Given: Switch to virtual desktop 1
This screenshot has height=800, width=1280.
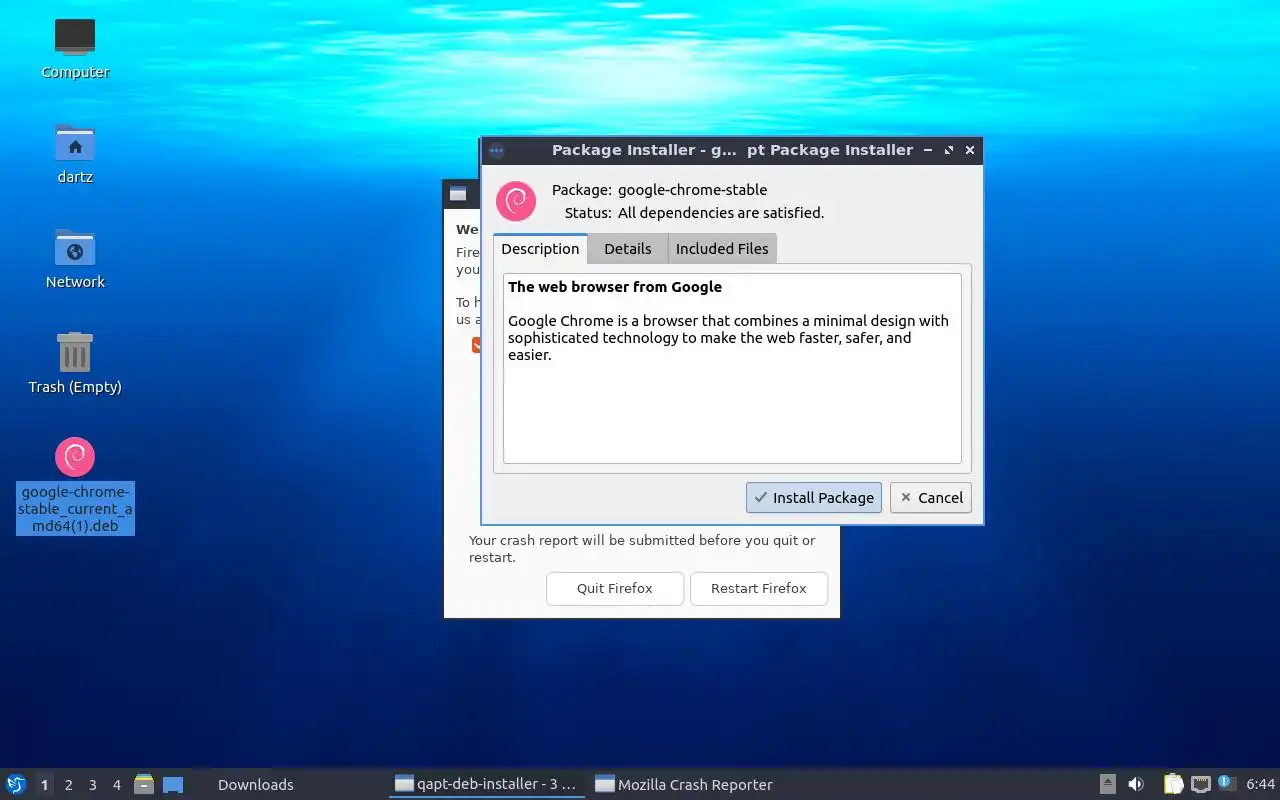Looking at the screenshot, I should 44,785.
